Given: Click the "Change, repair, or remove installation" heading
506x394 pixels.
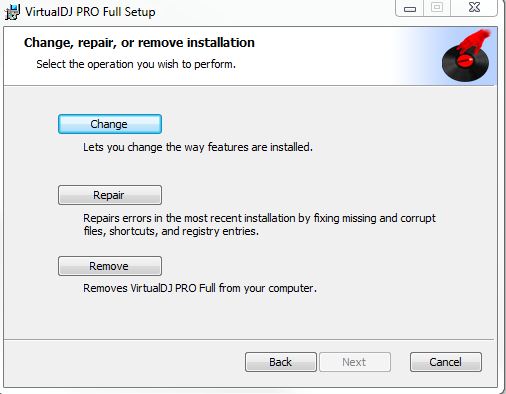Looking at the screenshot, I should [139, 43].
